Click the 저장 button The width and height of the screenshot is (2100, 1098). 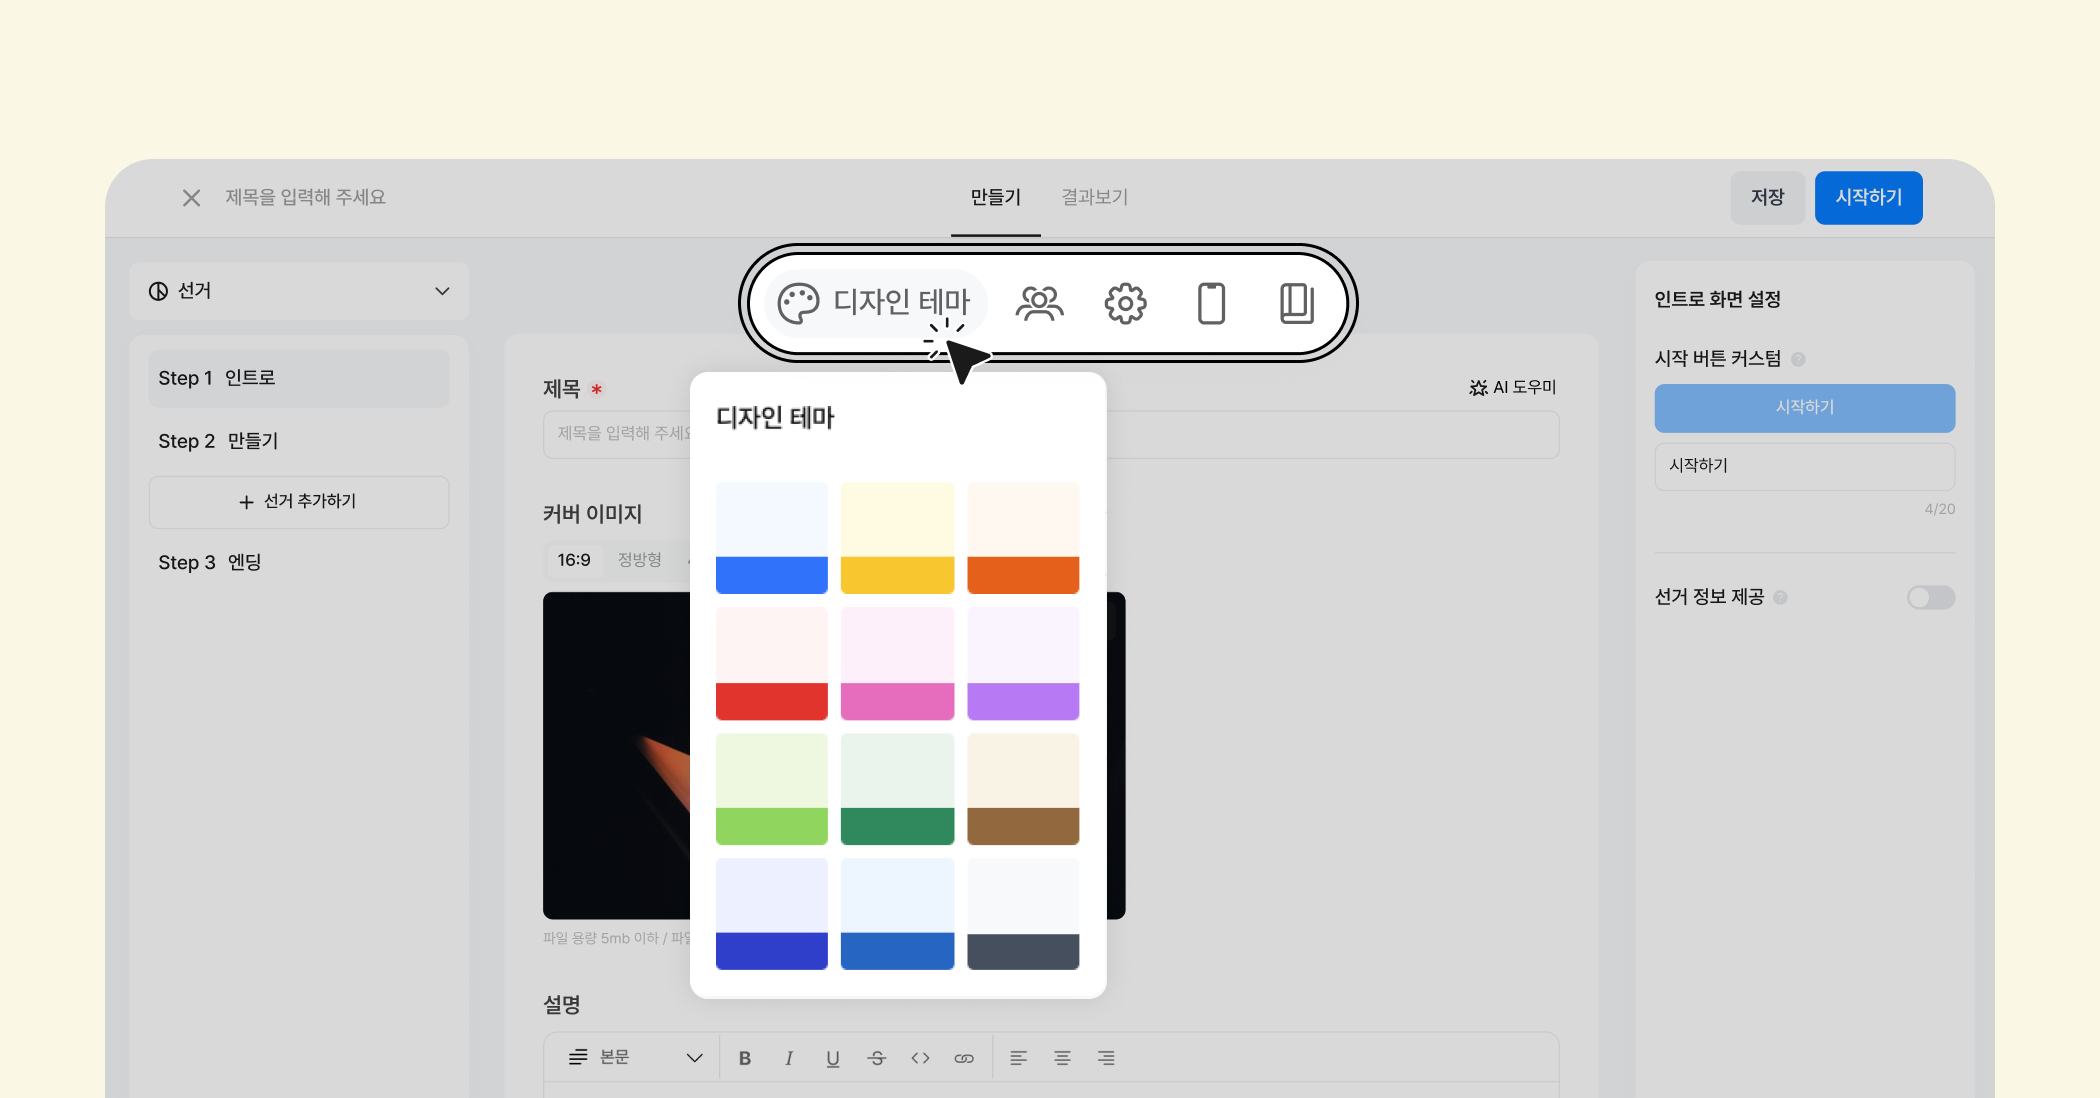pyautogui.click(x=1767, y=197)
